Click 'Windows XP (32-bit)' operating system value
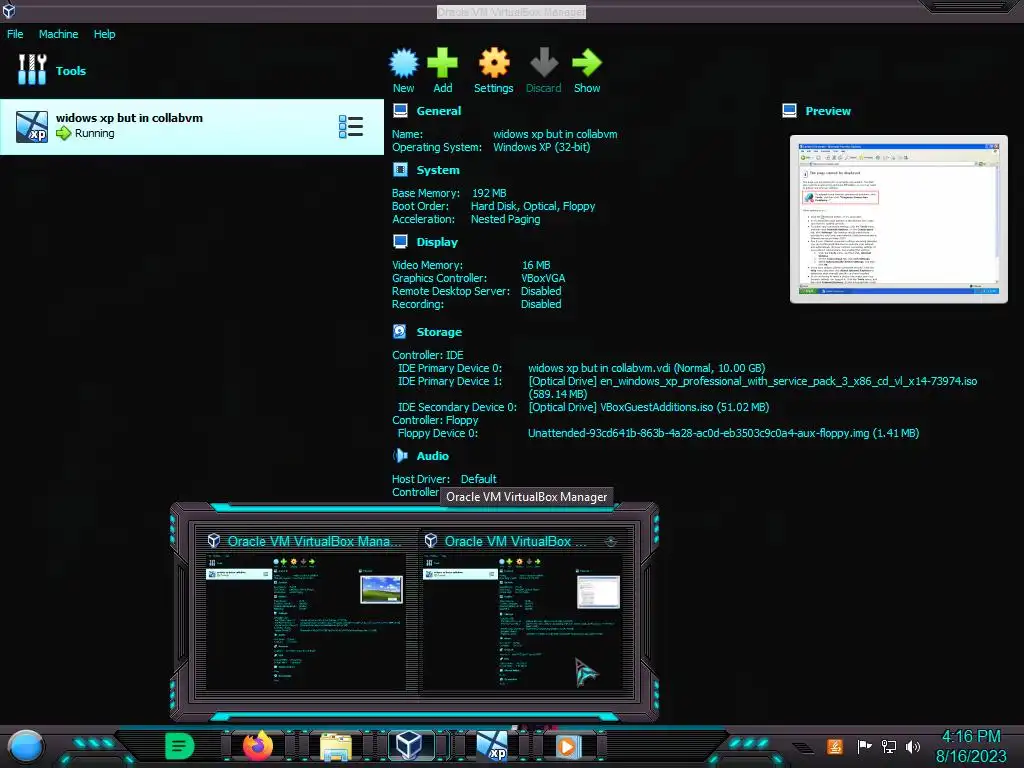 click(x=541, y=148)
